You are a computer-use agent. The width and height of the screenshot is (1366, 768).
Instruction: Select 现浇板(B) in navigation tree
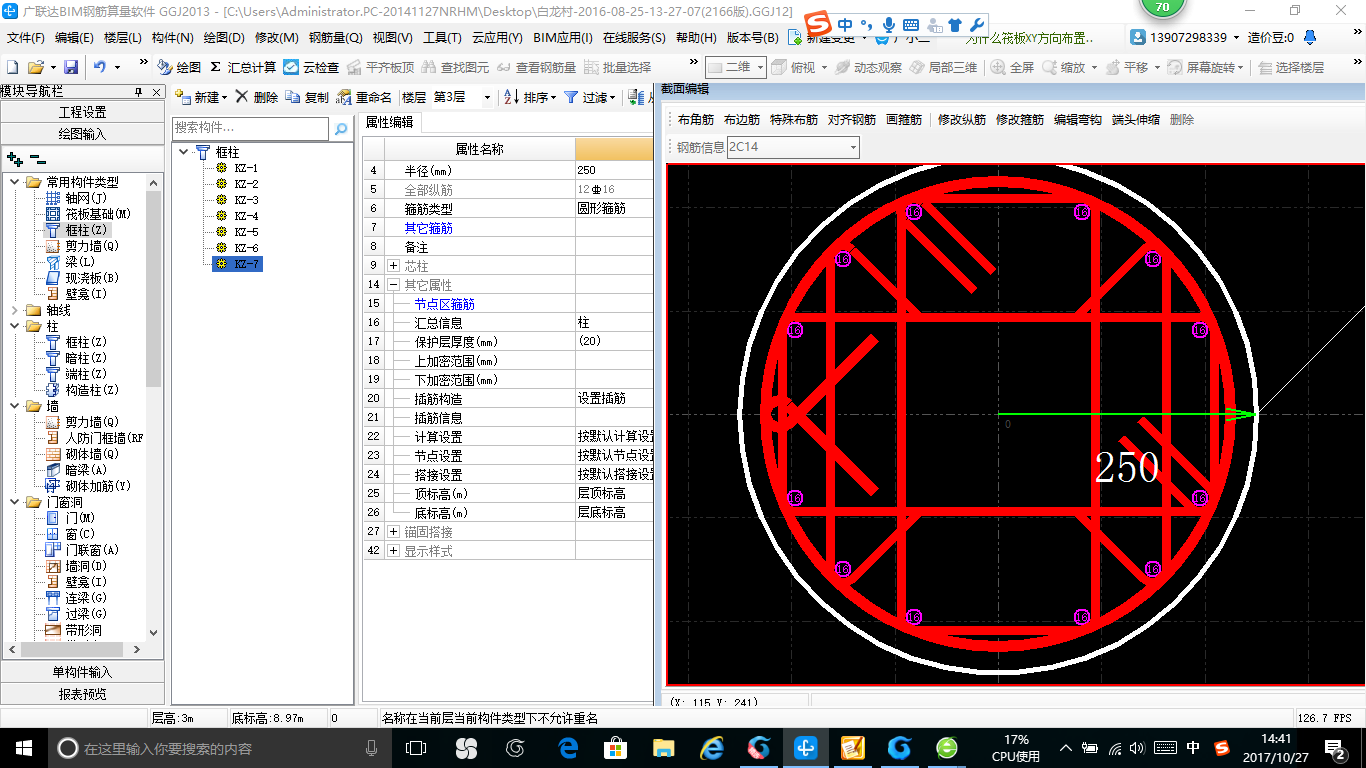point(92,278)
